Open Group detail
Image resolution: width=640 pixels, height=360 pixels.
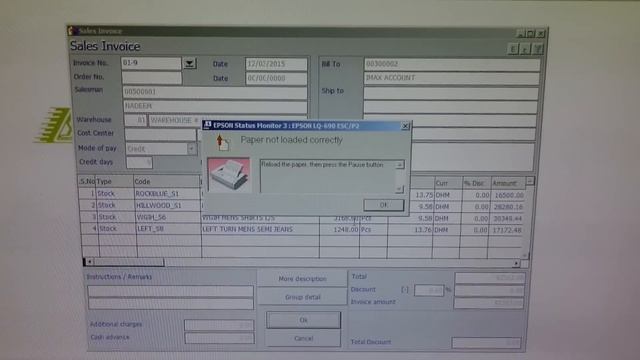pyautogui.click(x=302, y=297)
